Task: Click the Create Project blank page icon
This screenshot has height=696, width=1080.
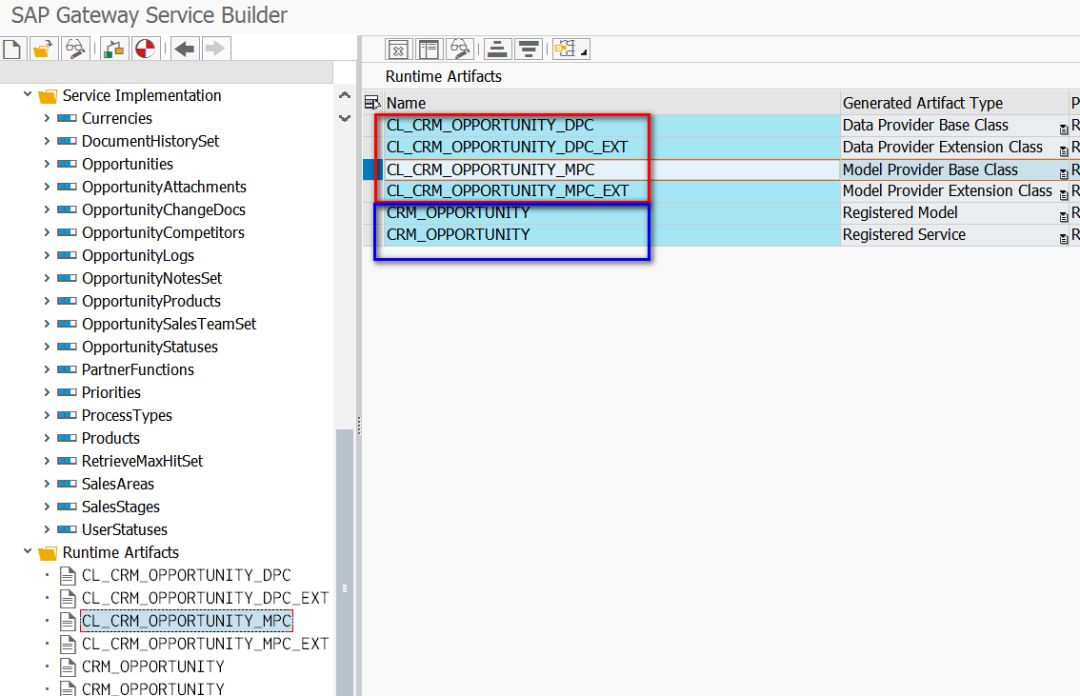Action: pyautogui.click(x=12, y=49)
